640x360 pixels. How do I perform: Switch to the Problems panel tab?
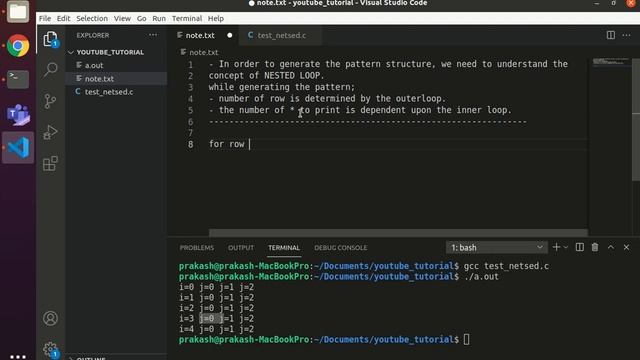[197, 248]
